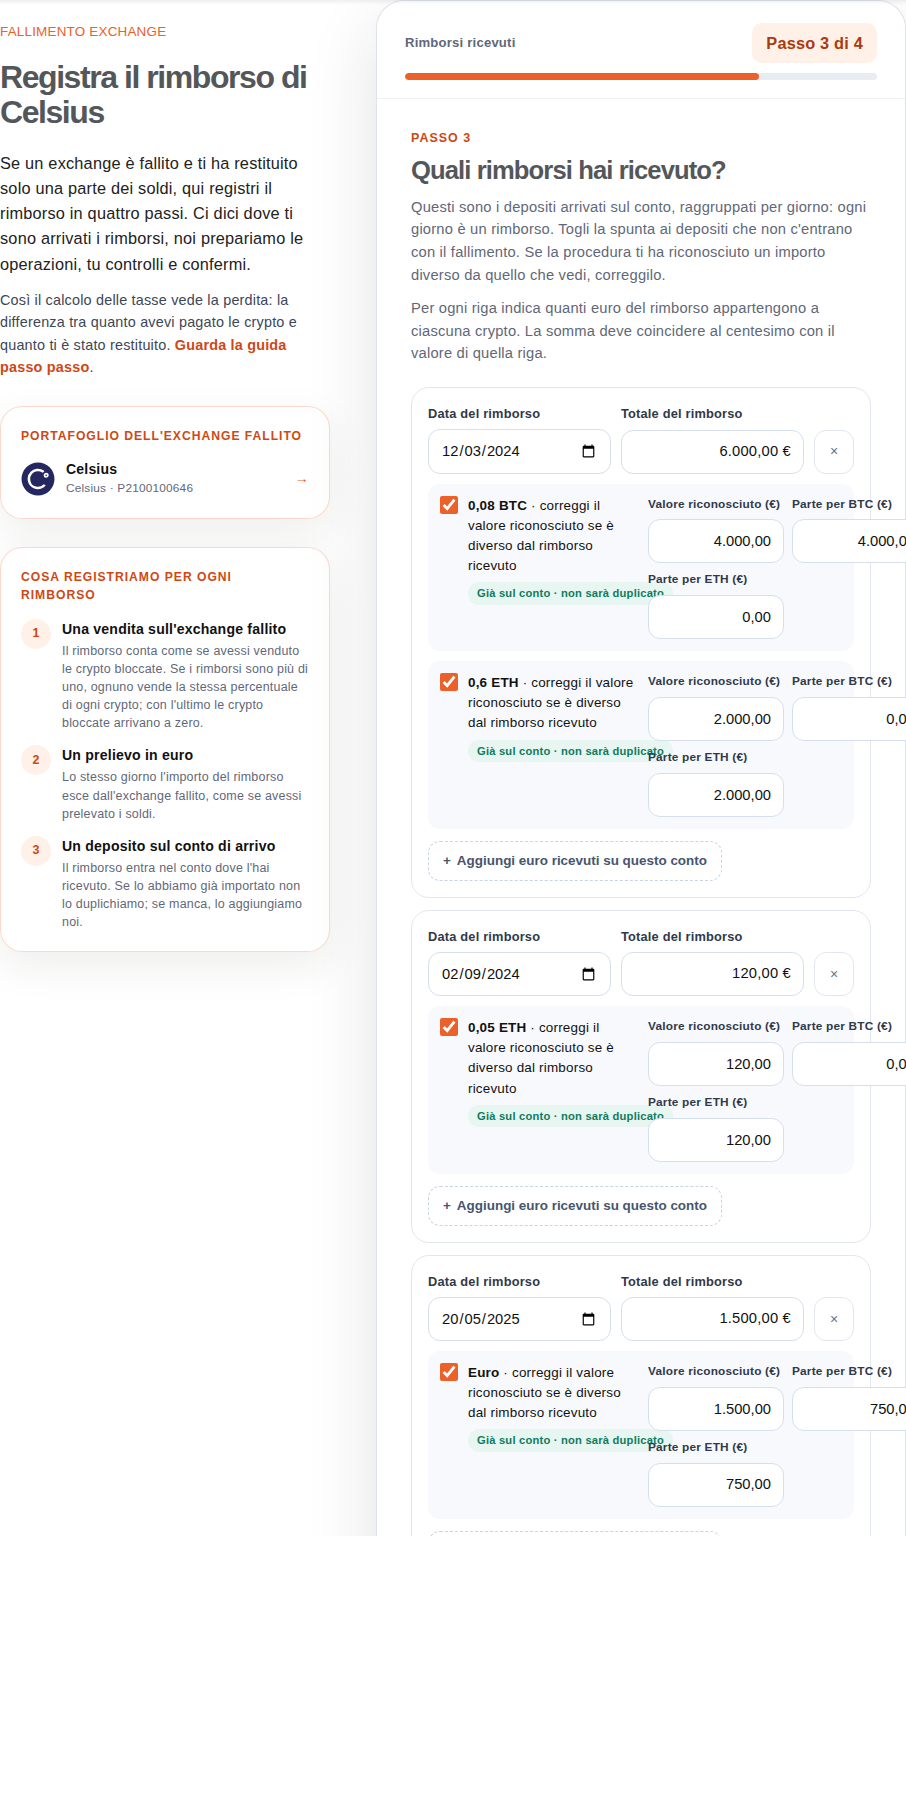906x1810 pixels.
Task: Toggle the Euro deposit checkbox
Action: tap(449, 1372)
